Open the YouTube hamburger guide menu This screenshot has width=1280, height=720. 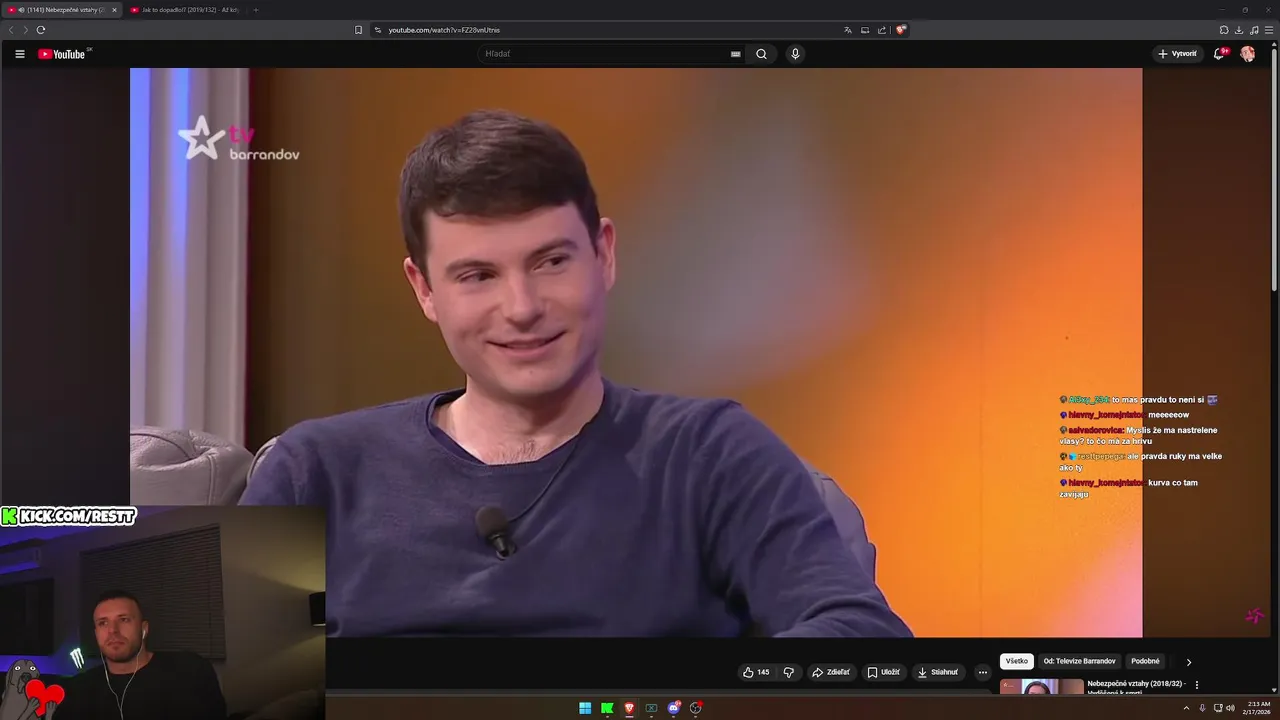pyautogui.click(x=19, y=54)
